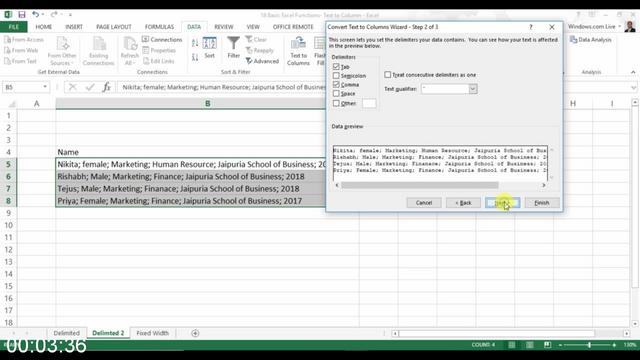Expand the formula bar
Image resolution: width=640 pixels, height=360 pixels.
633,87
